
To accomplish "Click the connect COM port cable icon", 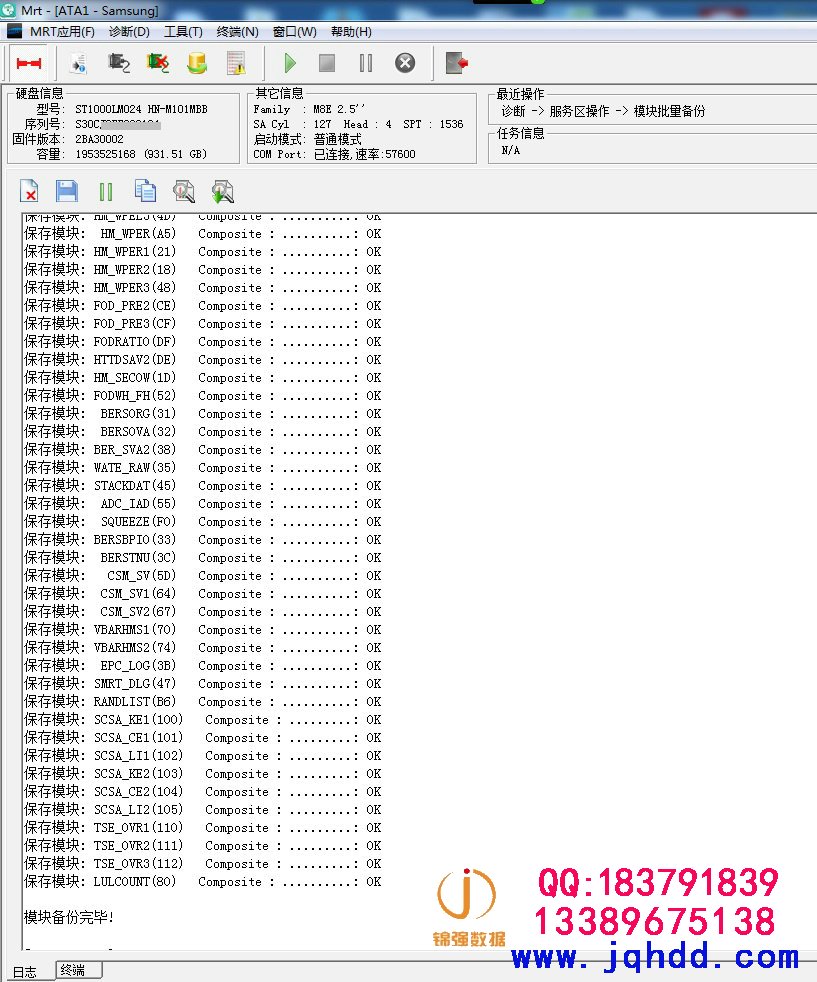I will (118, 63).
